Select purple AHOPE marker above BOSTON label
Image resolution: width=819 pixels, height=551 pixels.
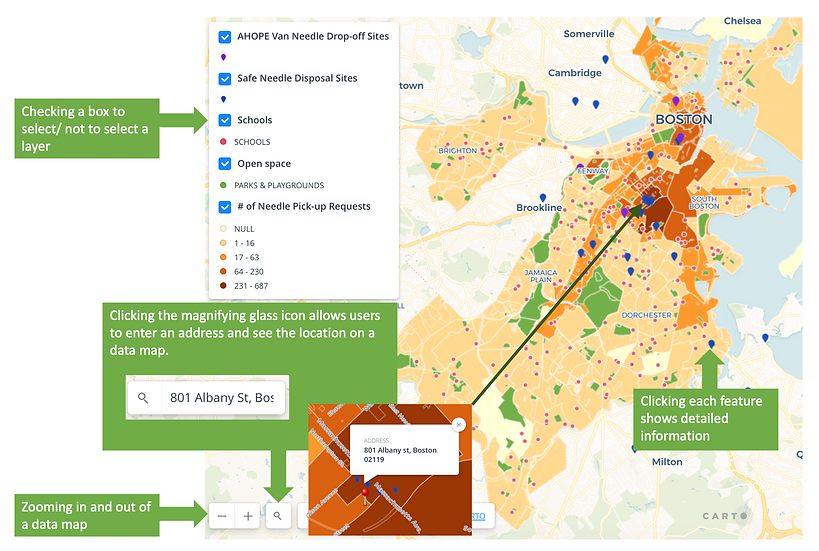pos(676,101)
